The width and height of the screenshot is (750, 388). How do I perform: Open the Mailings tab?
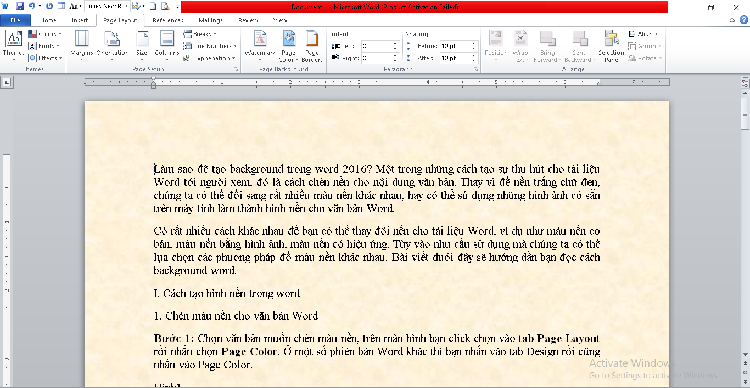(x=210, y=20)
